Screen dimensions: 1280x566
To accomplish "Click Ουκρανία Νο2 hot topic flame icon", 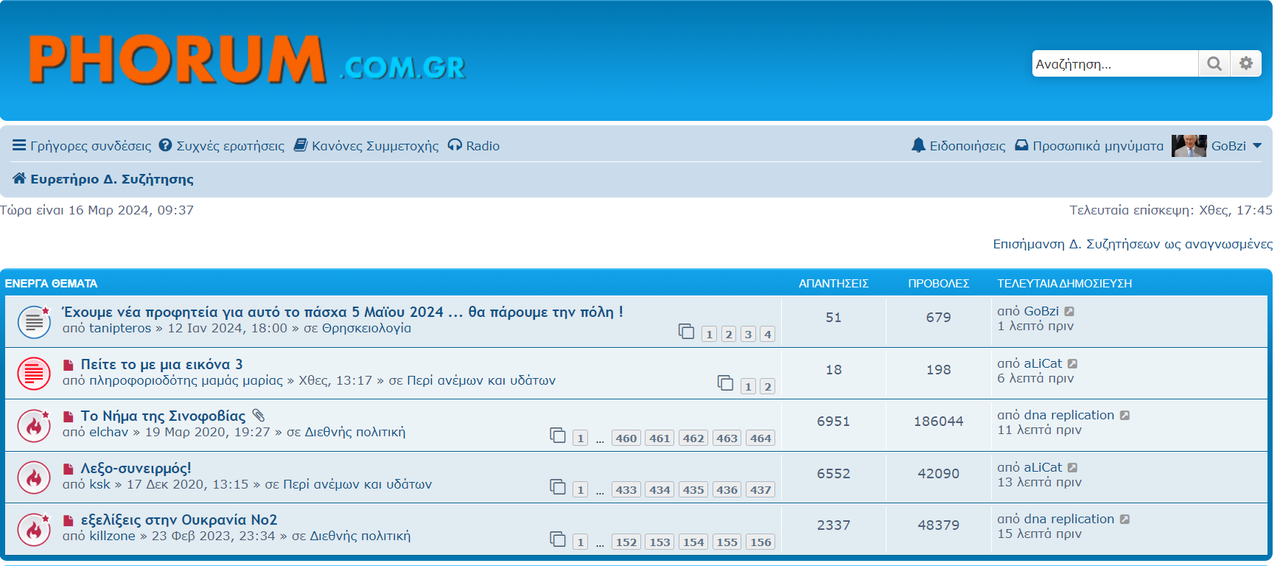I will tap(34, 530).
